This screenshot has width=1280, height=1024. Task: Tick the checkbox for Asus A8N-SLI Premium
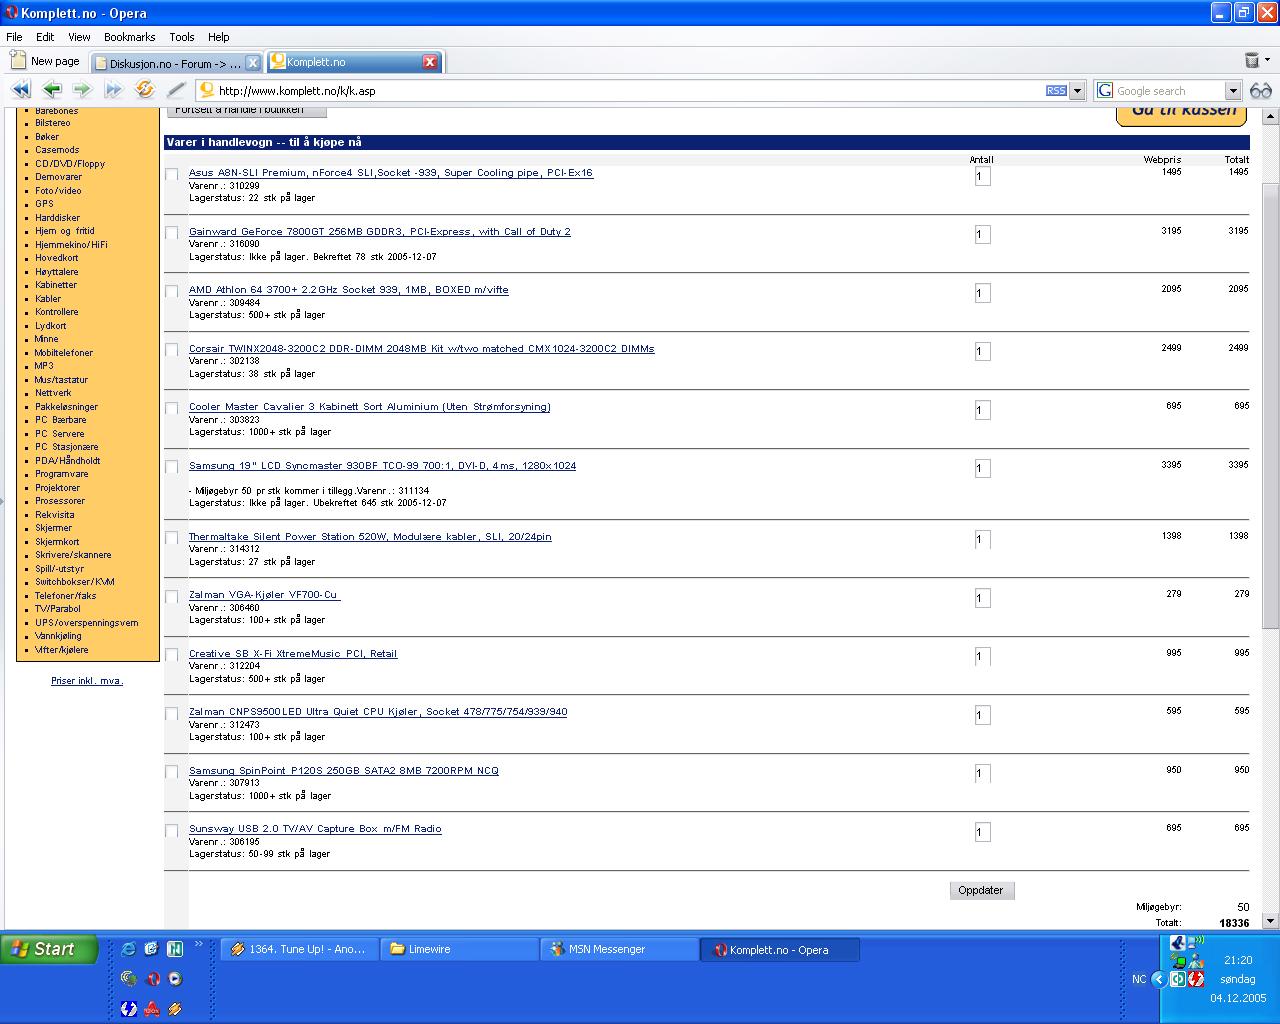tap(172, 175)
